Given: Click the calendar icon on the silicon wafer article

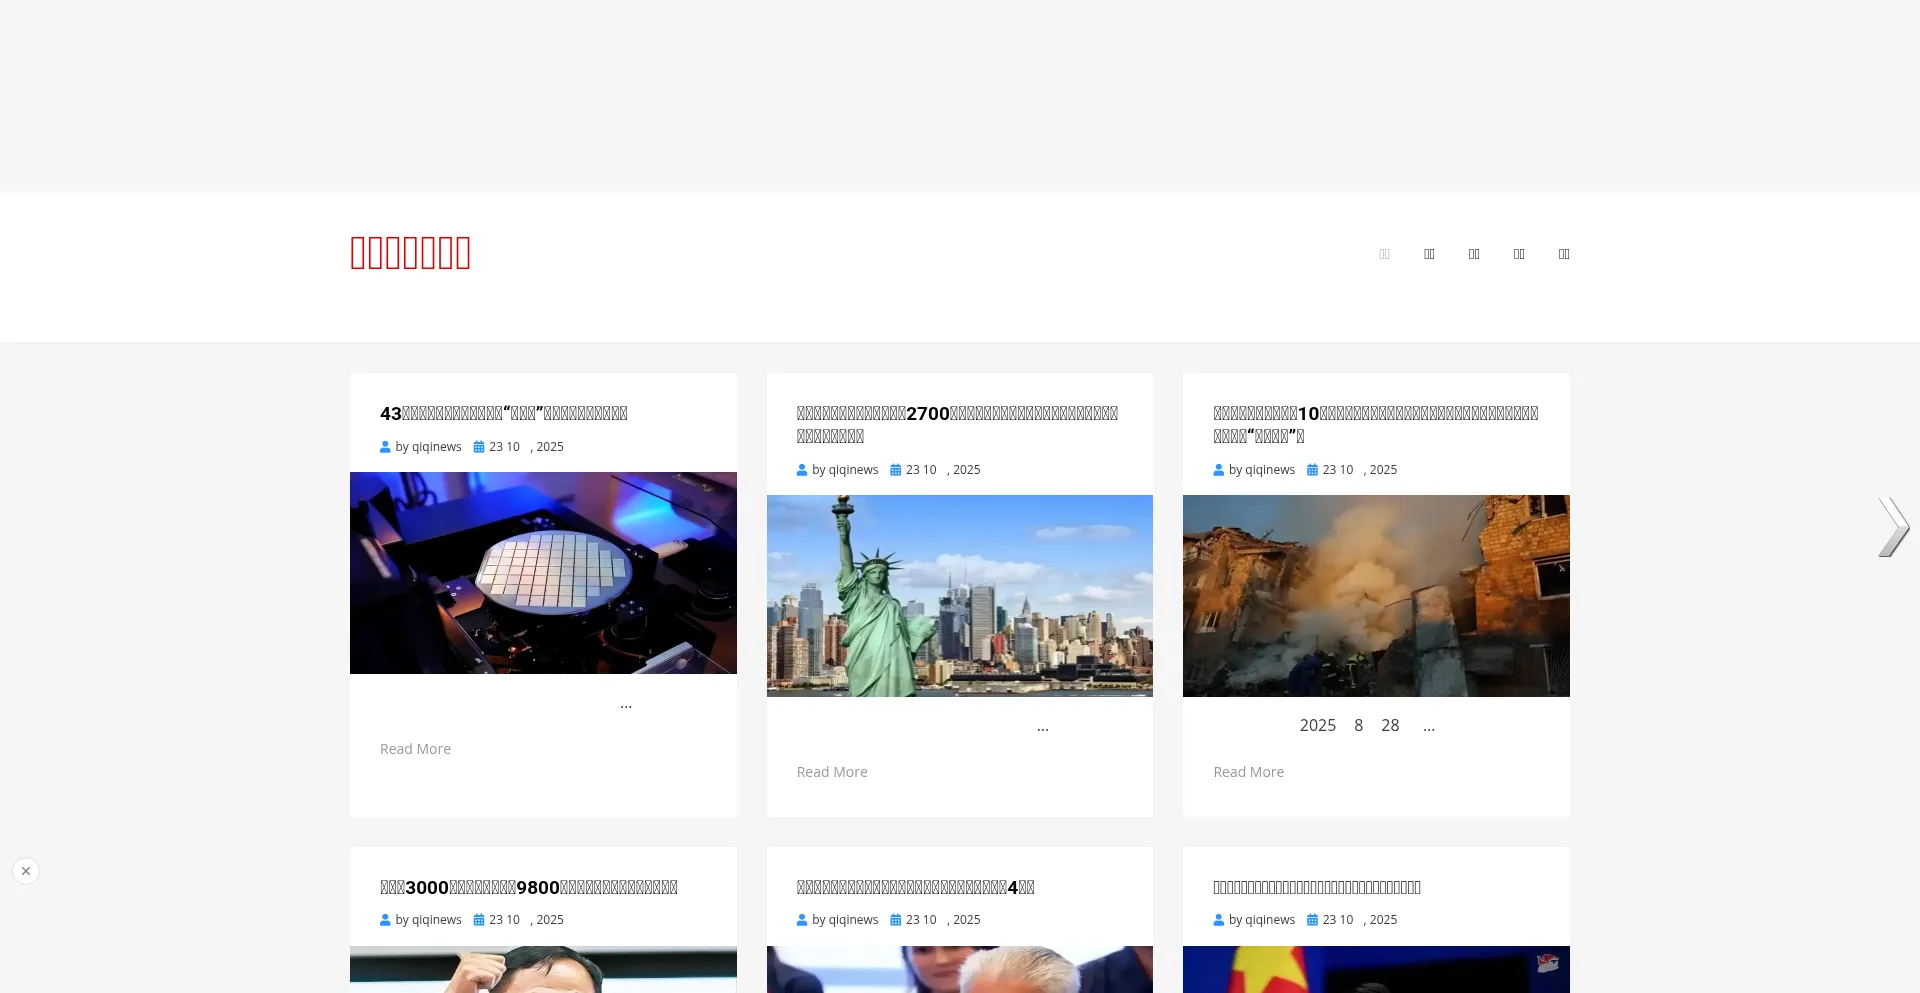Looking at the screenshot, I should coord(479,447).
